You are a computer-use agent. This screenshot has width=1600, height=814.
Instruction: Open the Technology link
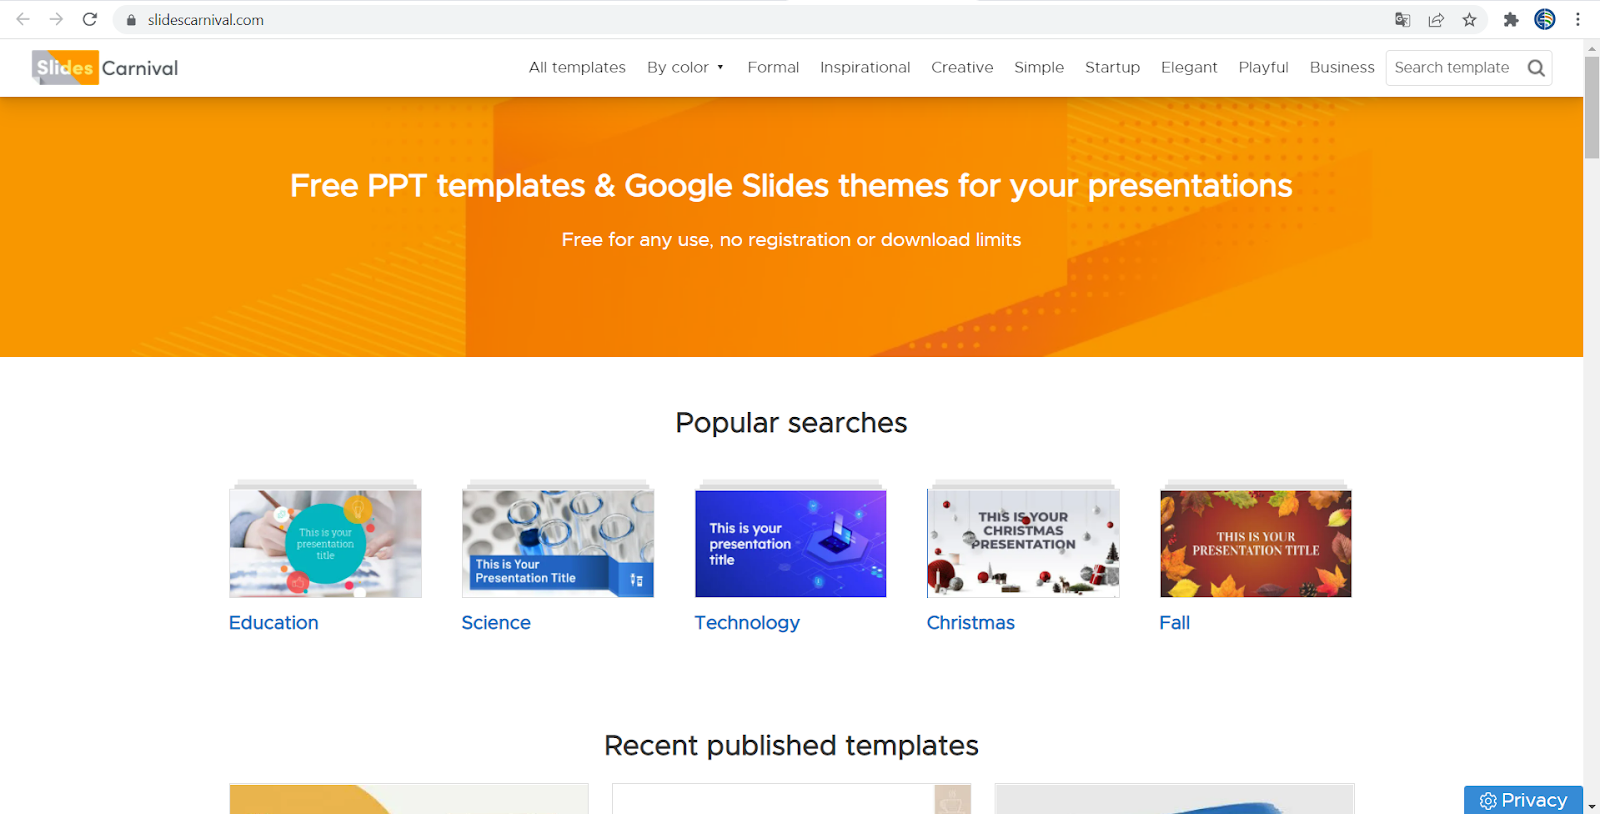747,622
